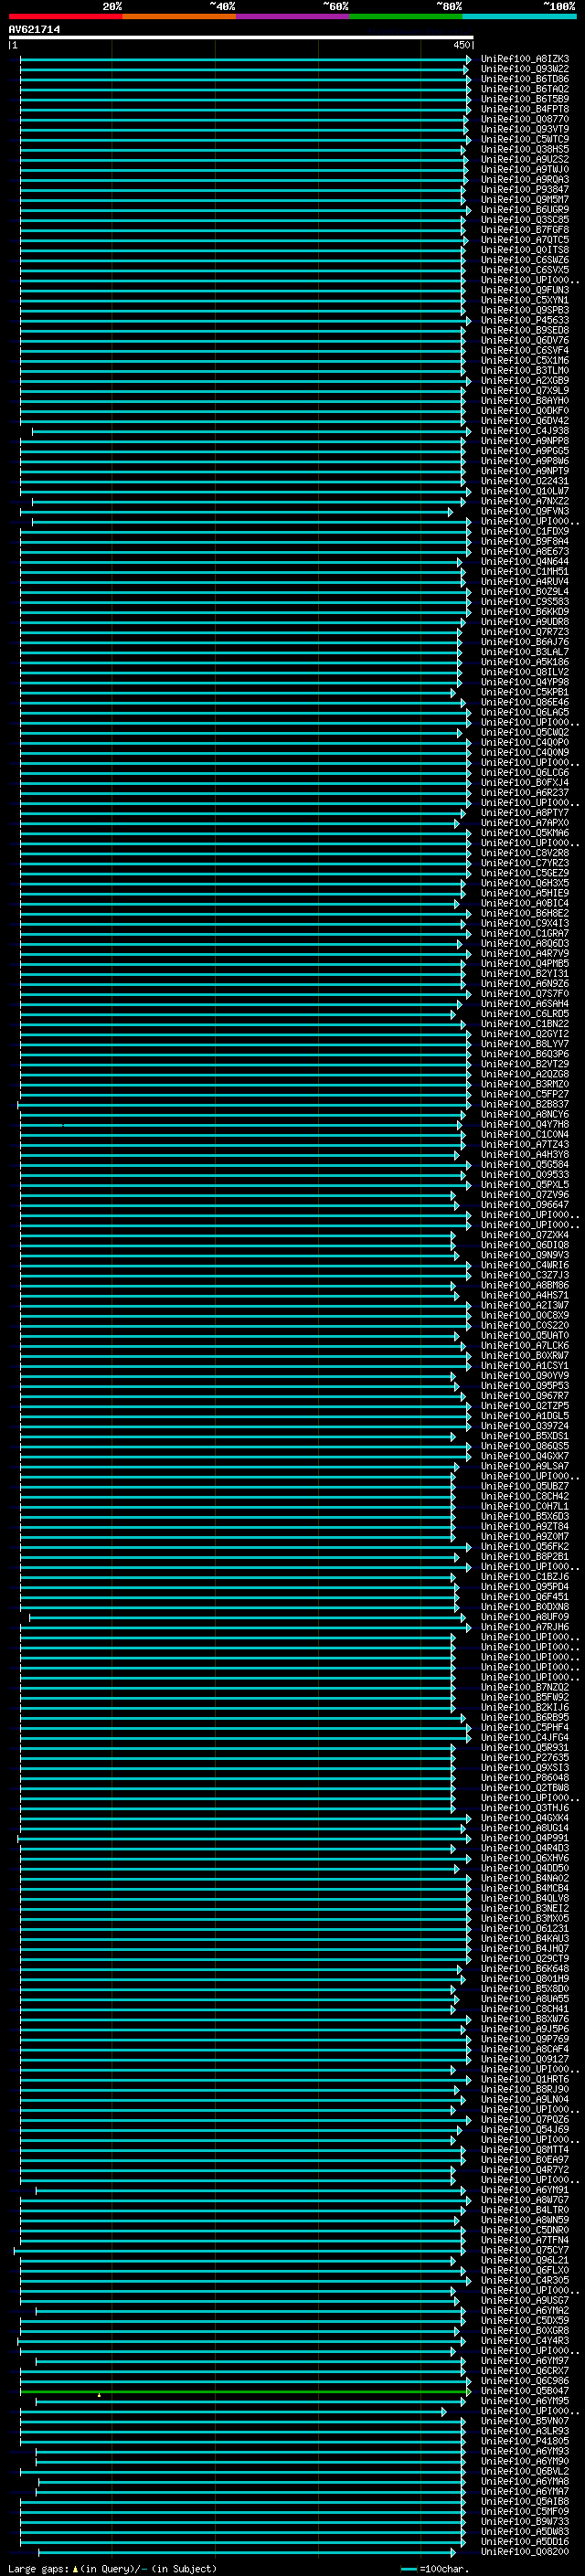Screen dimensions: 585x2576
Task: Click the UniRef100_A9USG7 label
Action: point(524,2300)
